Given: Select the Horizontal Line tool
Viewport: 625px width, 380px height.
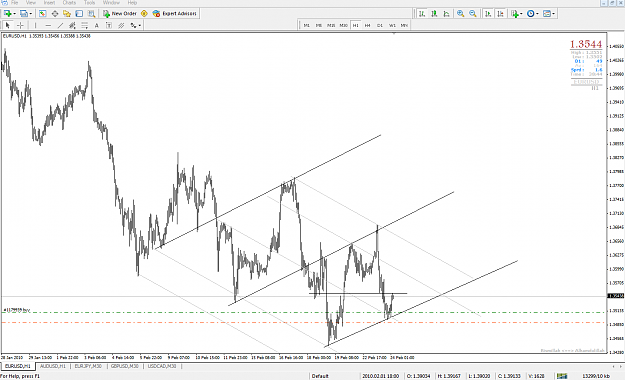Looking at the screenshot, I should click(48, 25).
